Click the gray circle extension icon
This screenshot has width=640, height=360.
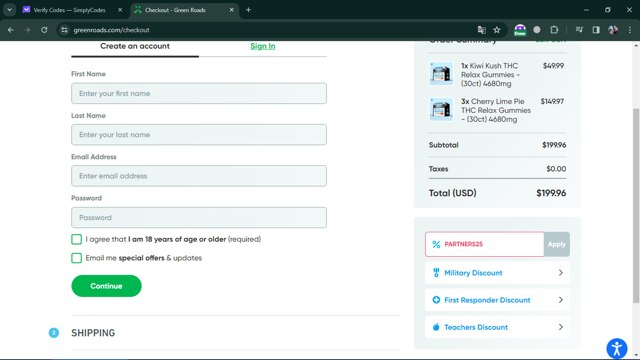pyautogui.click(x=537, y=30)
